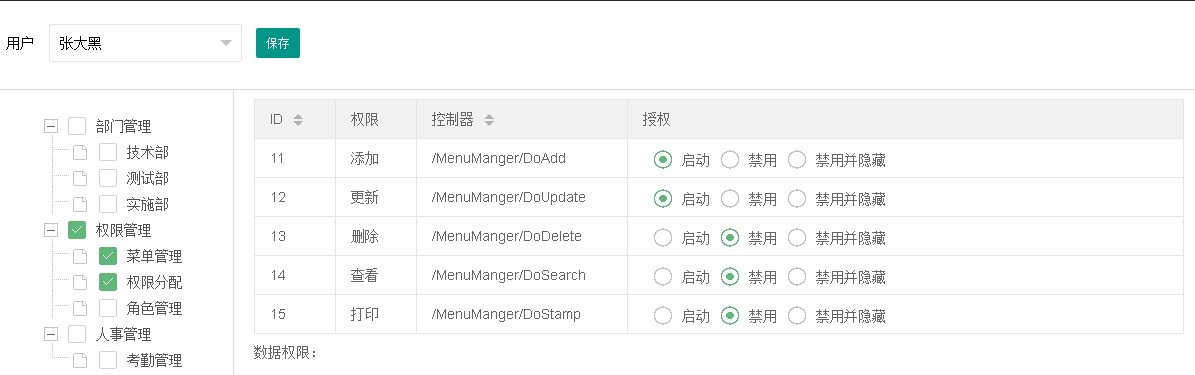Click the file icon beside 角色管理
Screen dimensions: 1195x375
point(80,309)
